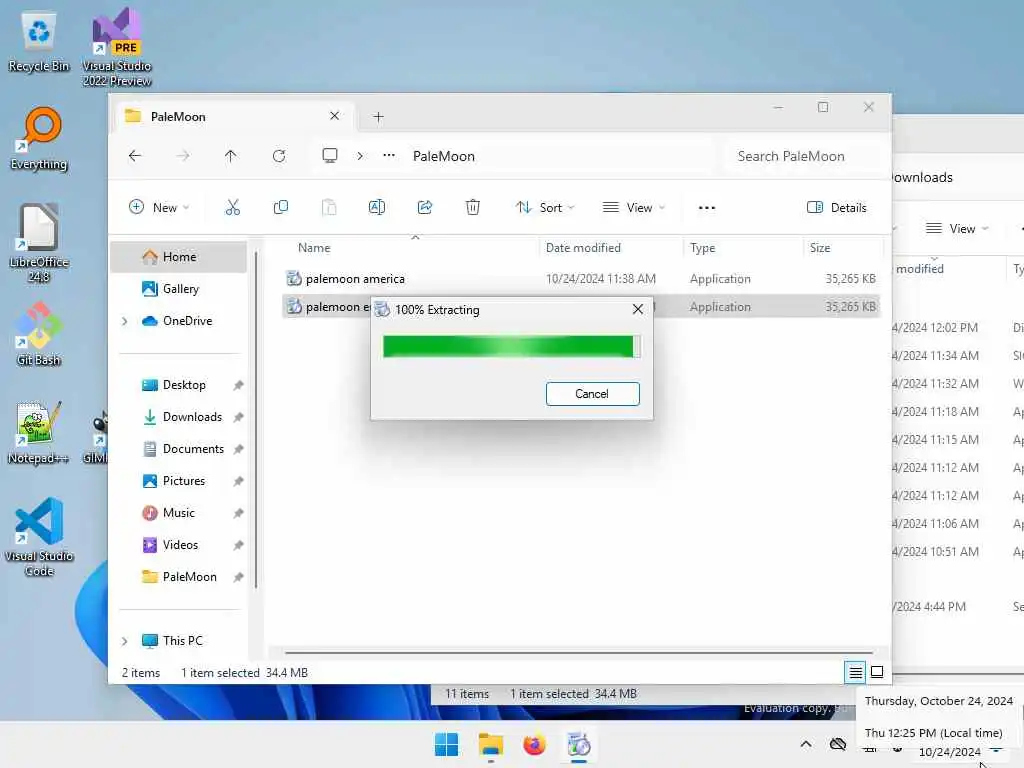Sort by Date modified column header
The width and height of the screenshot is (1024, 768).
coord(583,248)
